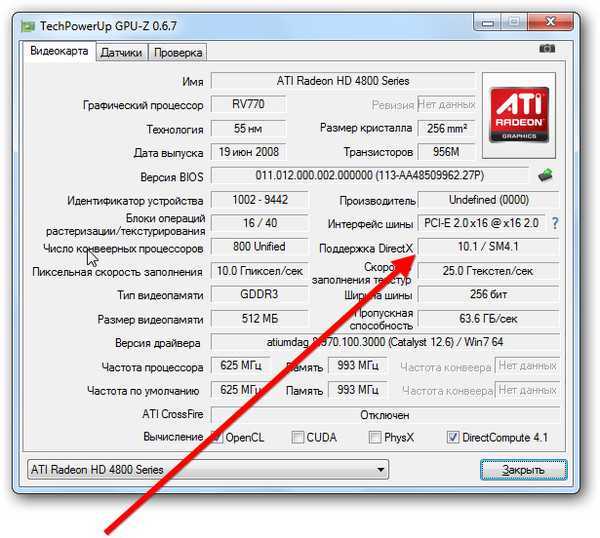Click the 256 mm² die size field

[x=446, y=128]
